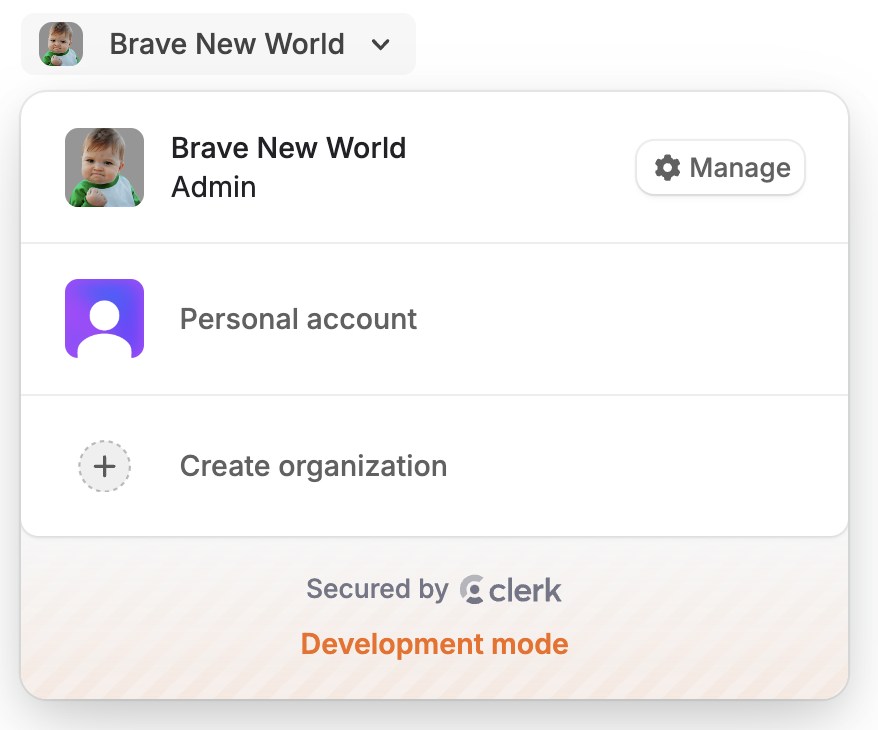Open the Manage organization button
This screenshot has width=878, height=730.
click(x=720, y=168)
